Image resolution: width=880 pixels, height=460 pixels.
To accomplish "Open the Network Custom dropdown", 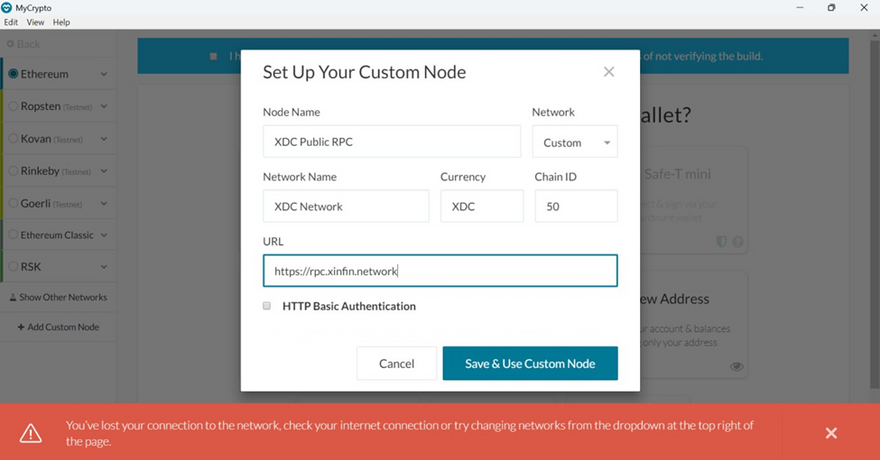I will pos(574,142).
